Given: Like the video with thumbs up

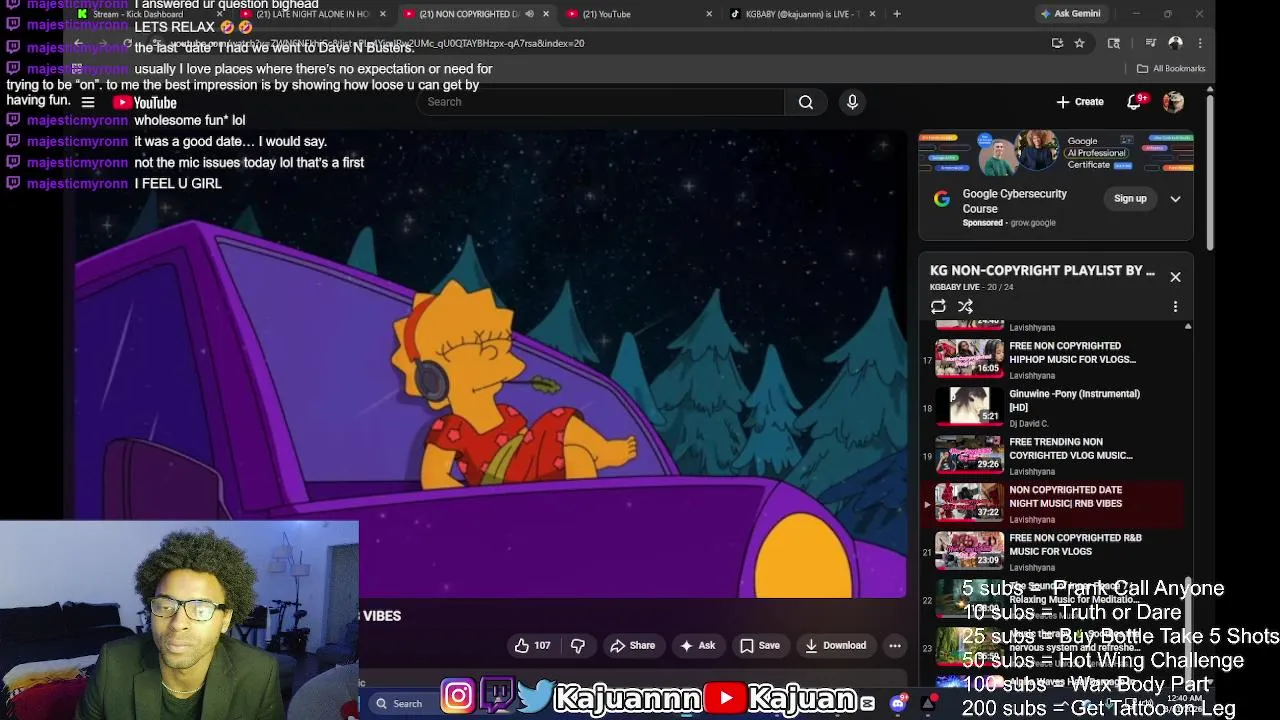Looking at the screenshot, I should 532,646.
